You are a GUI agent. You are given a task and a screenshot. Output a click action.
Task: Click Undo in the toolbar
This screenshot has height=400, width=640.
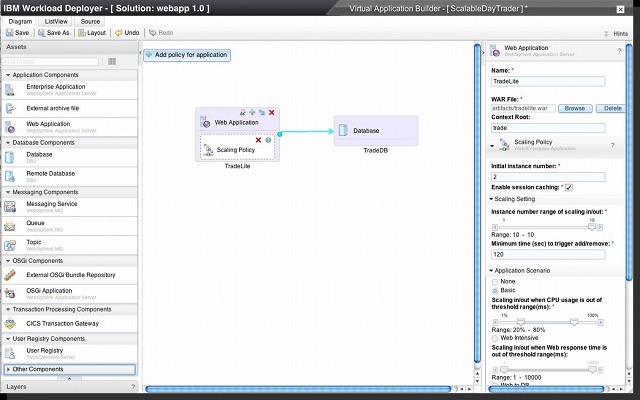pos(127,33)
